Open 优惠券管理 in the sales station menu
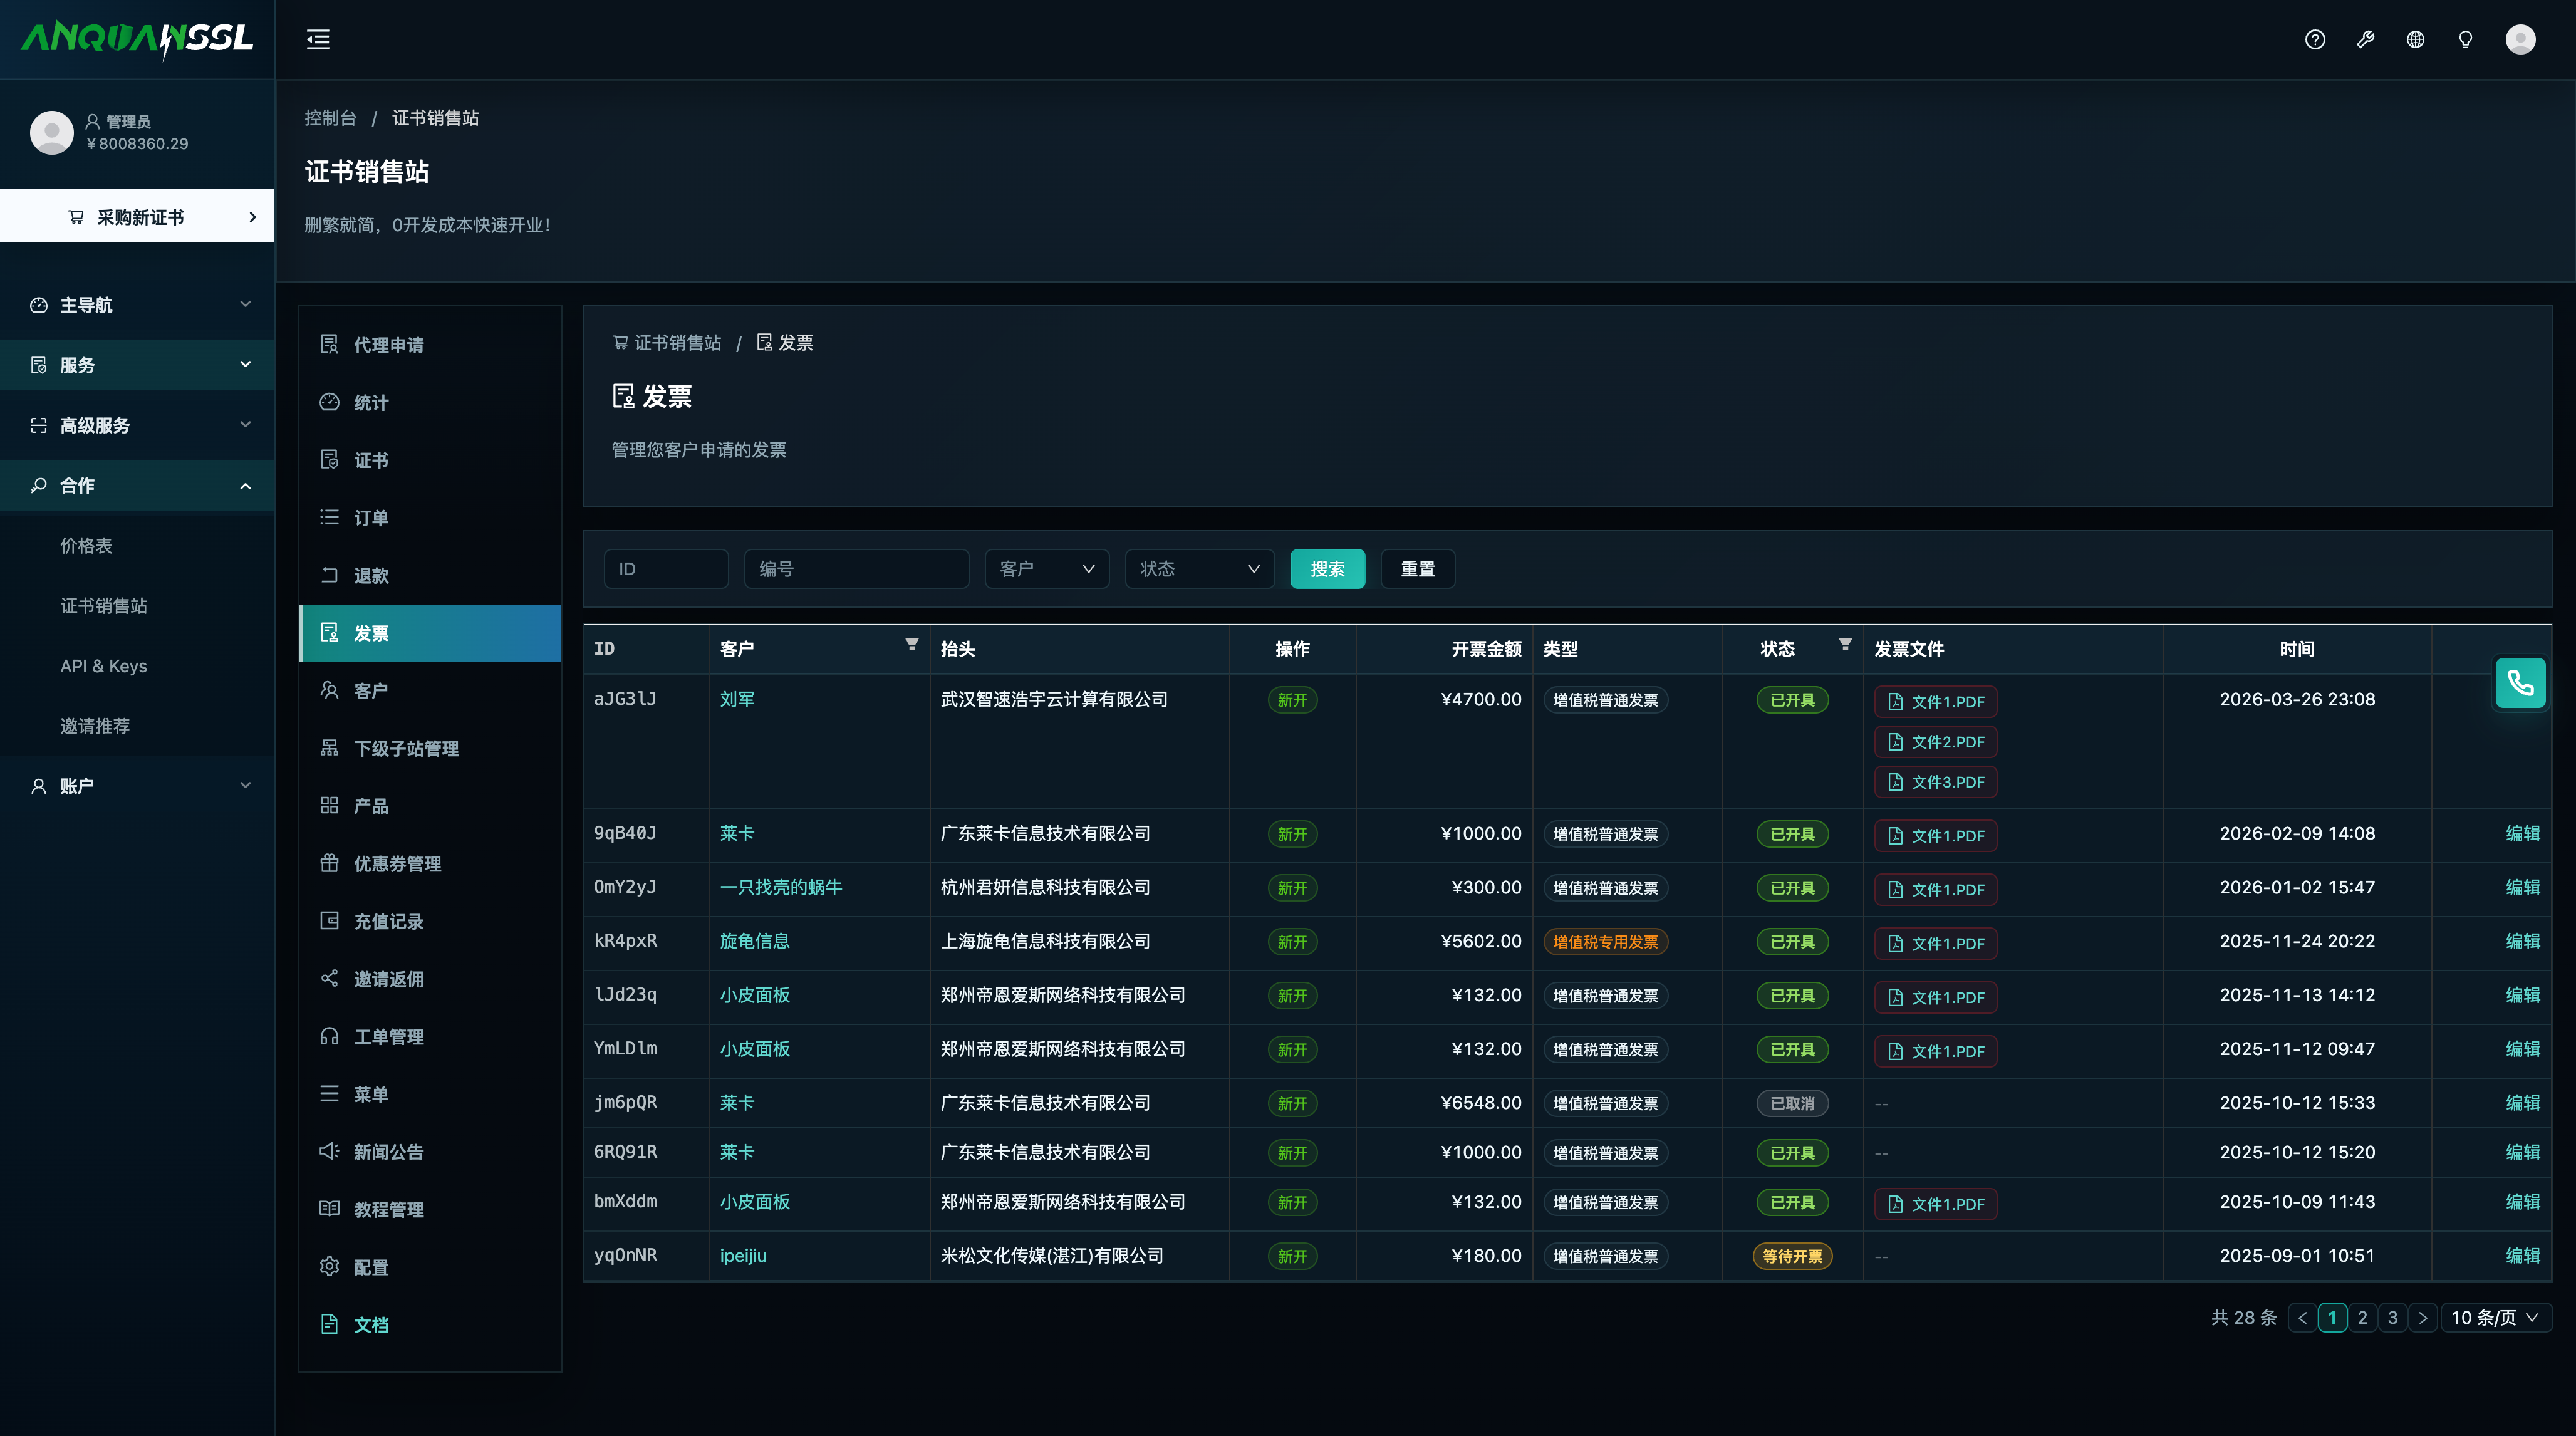Screen dimensions: 2576x1436 click(430, 863)
